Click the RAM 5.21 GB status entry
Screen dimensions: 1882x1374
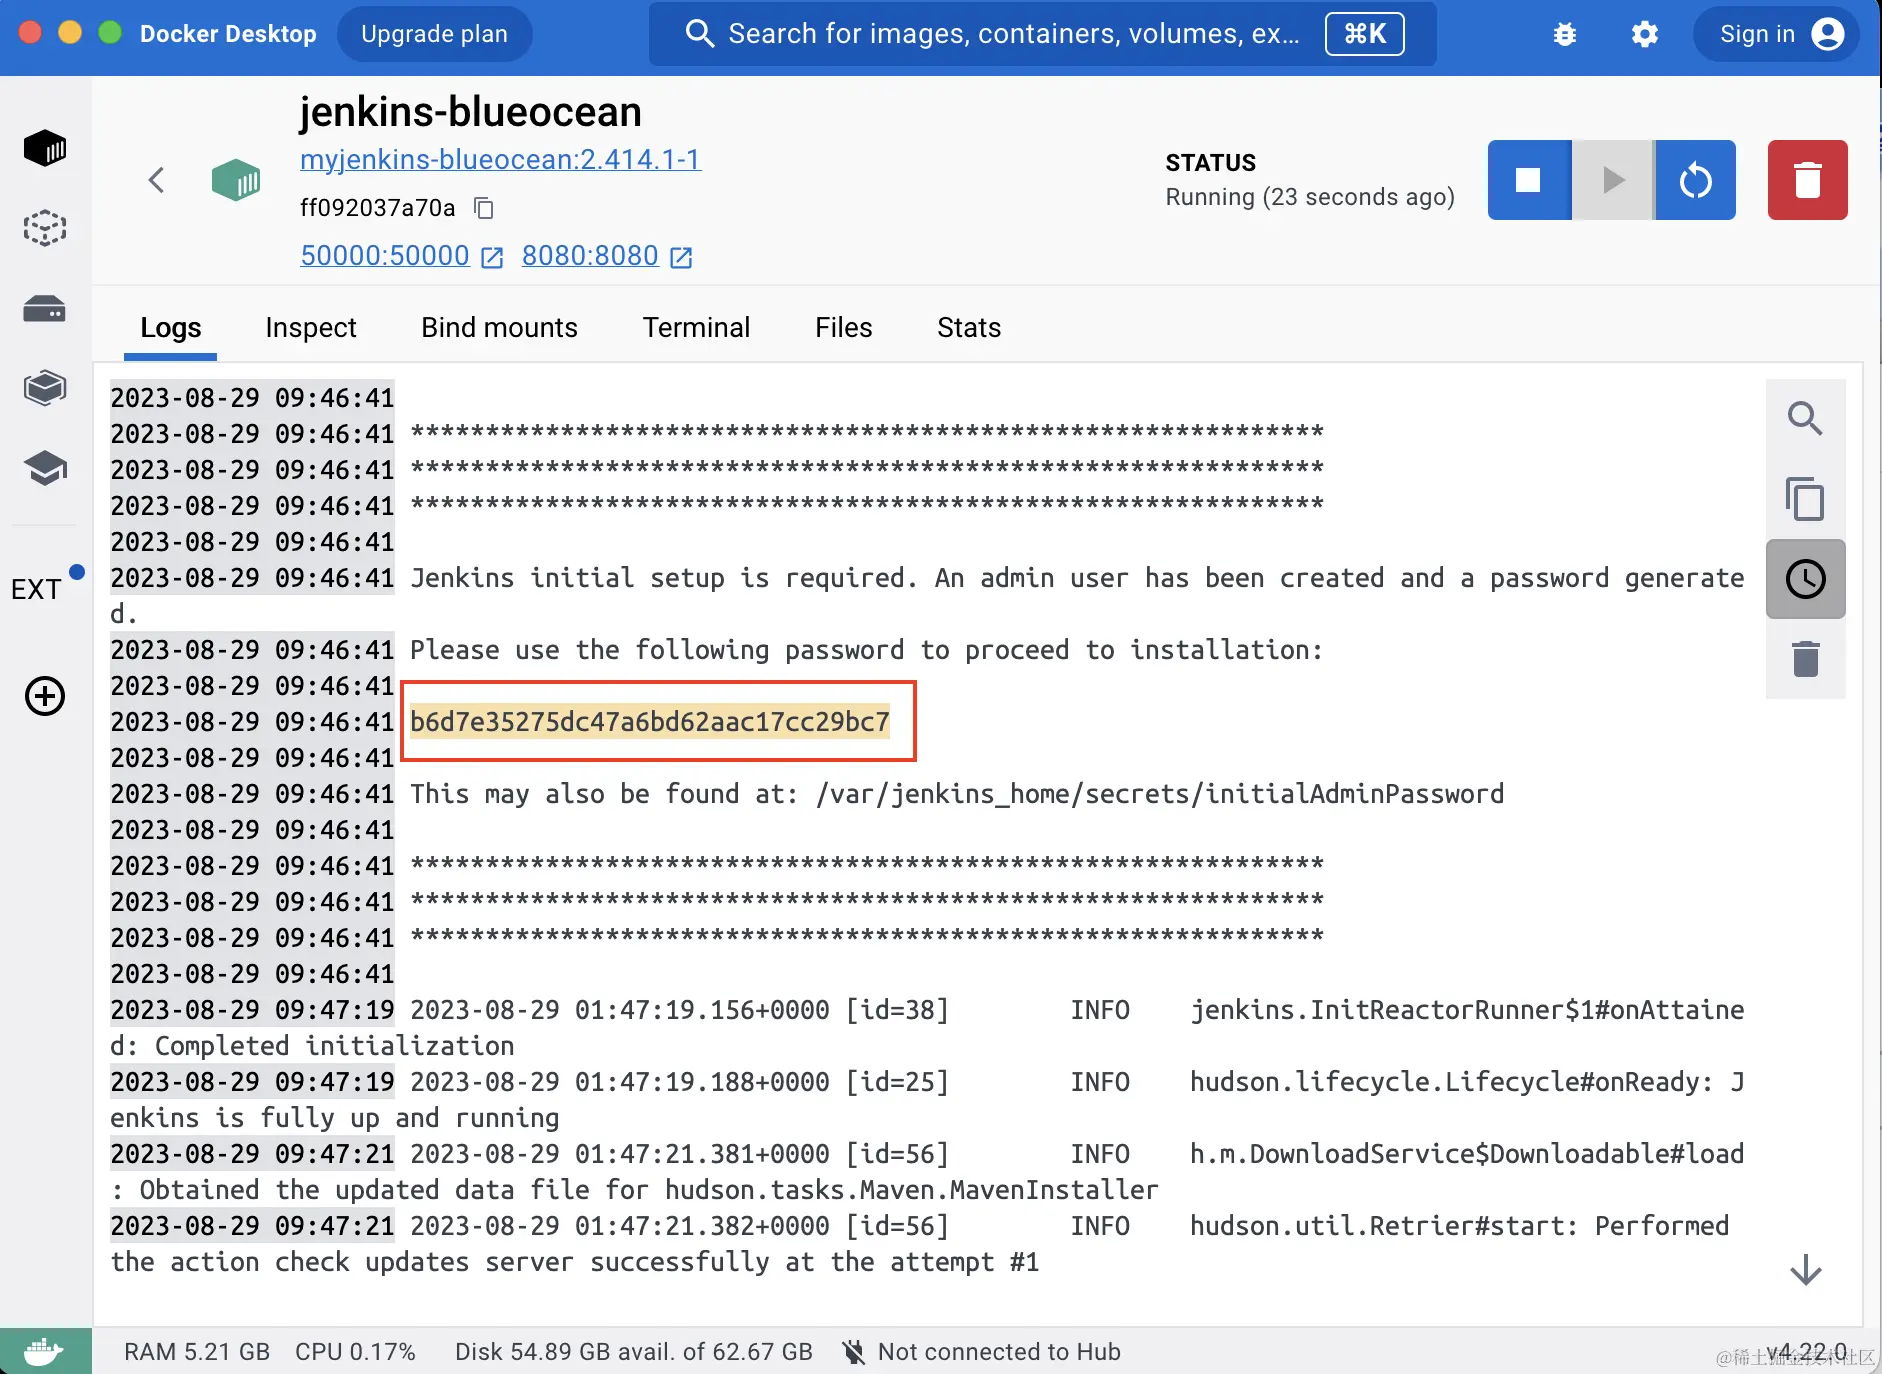coord(197,1352)
